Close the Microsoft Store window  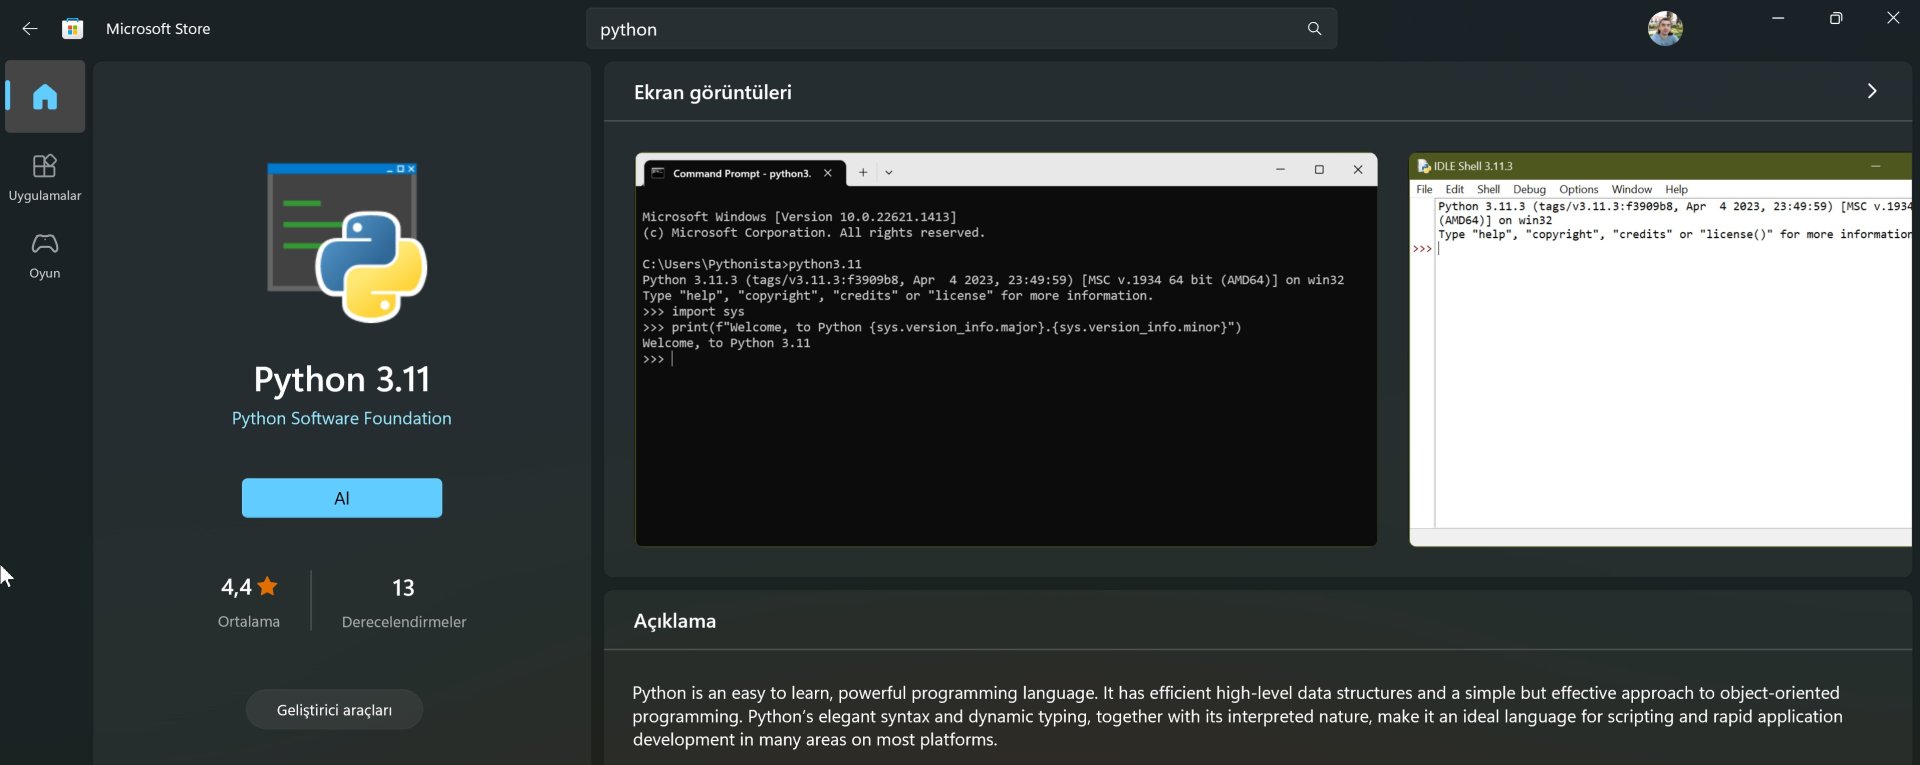pyautogui.click(x=1893, y=18)
